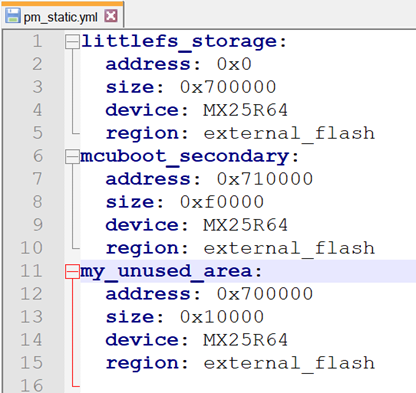
Task: Click line number 16 in margin
Action: [x=32, y=385]
